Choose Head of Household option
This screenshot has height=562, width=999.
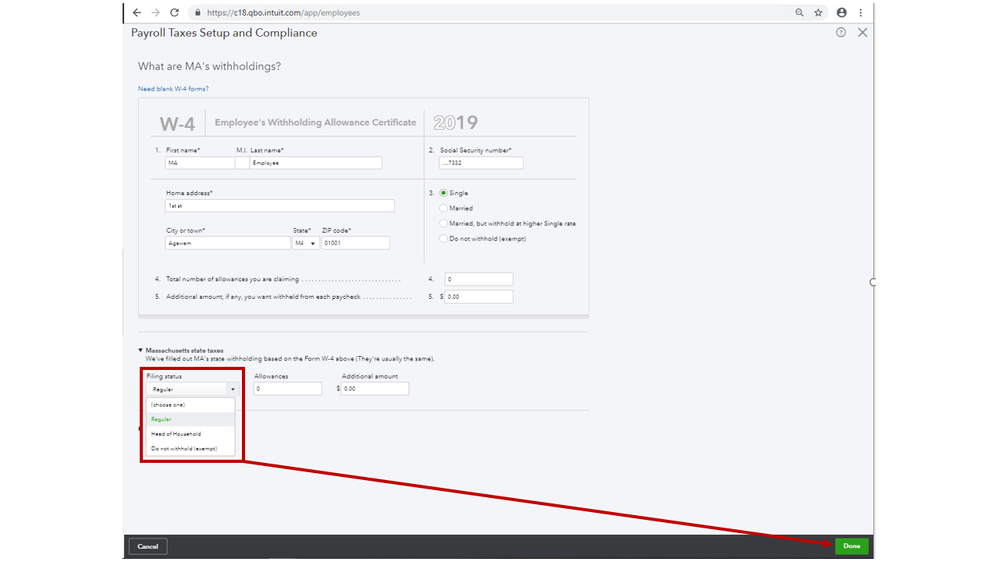tap(191, 434)
